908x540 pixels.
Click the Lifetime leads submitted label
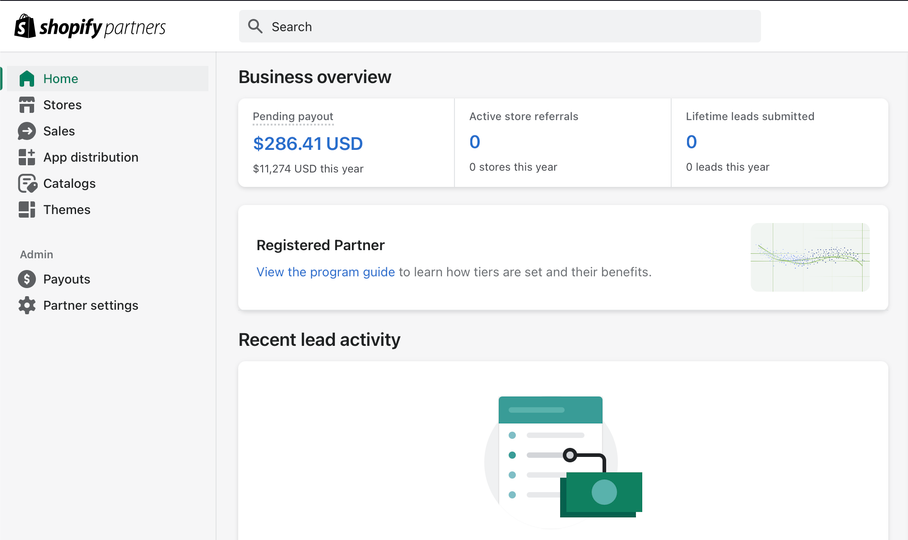tap(750, 116)
